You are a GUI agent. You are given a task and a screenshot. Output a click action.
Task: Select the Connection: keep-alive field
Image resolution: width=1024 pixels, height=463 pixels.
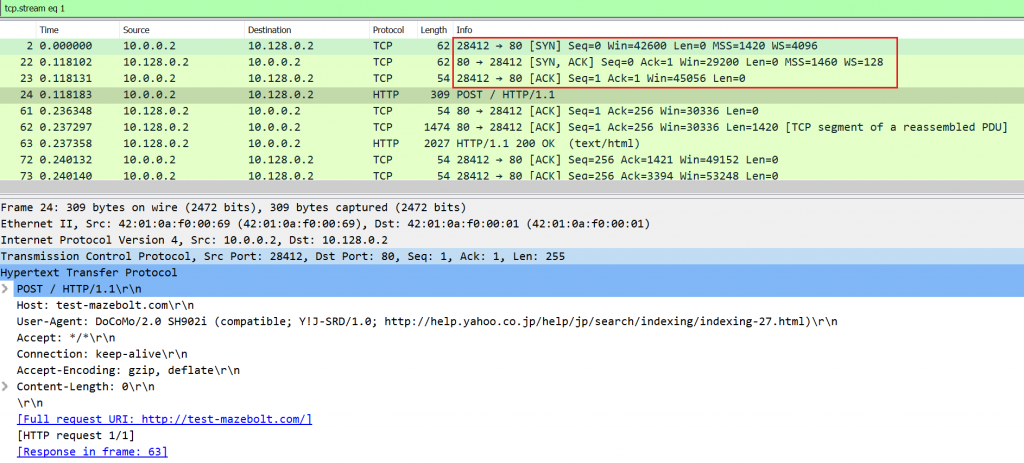coord(102,354)
